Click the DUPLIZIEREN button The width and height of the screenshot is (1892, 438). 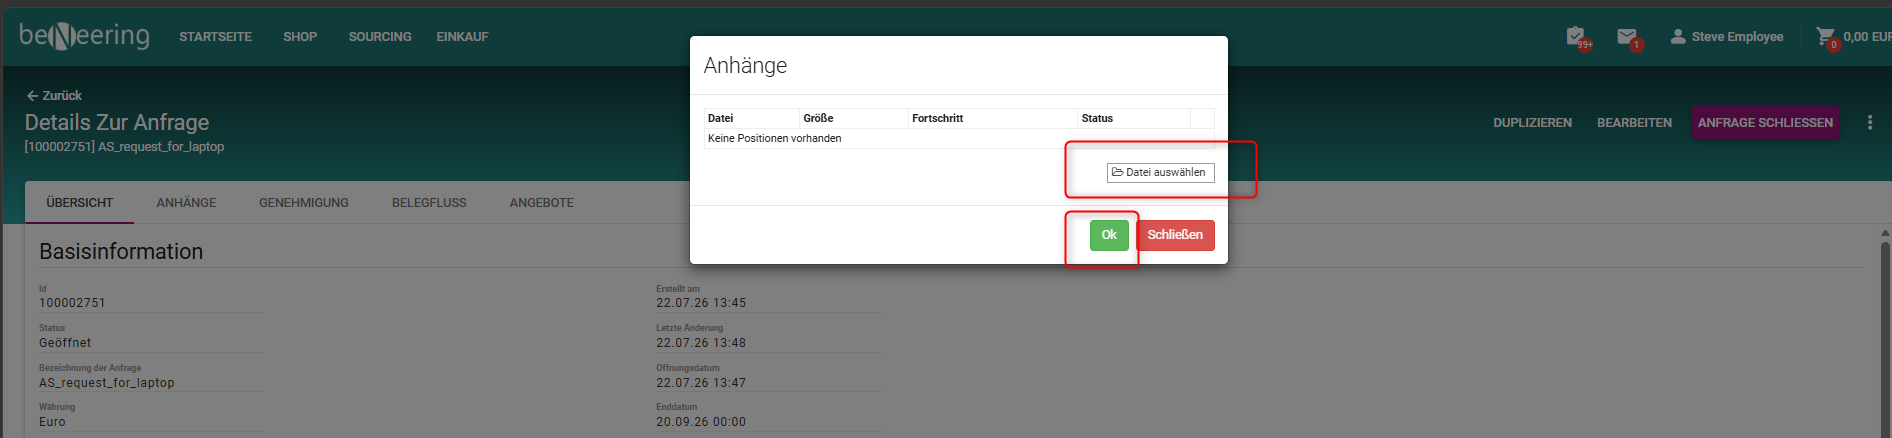1532,123
